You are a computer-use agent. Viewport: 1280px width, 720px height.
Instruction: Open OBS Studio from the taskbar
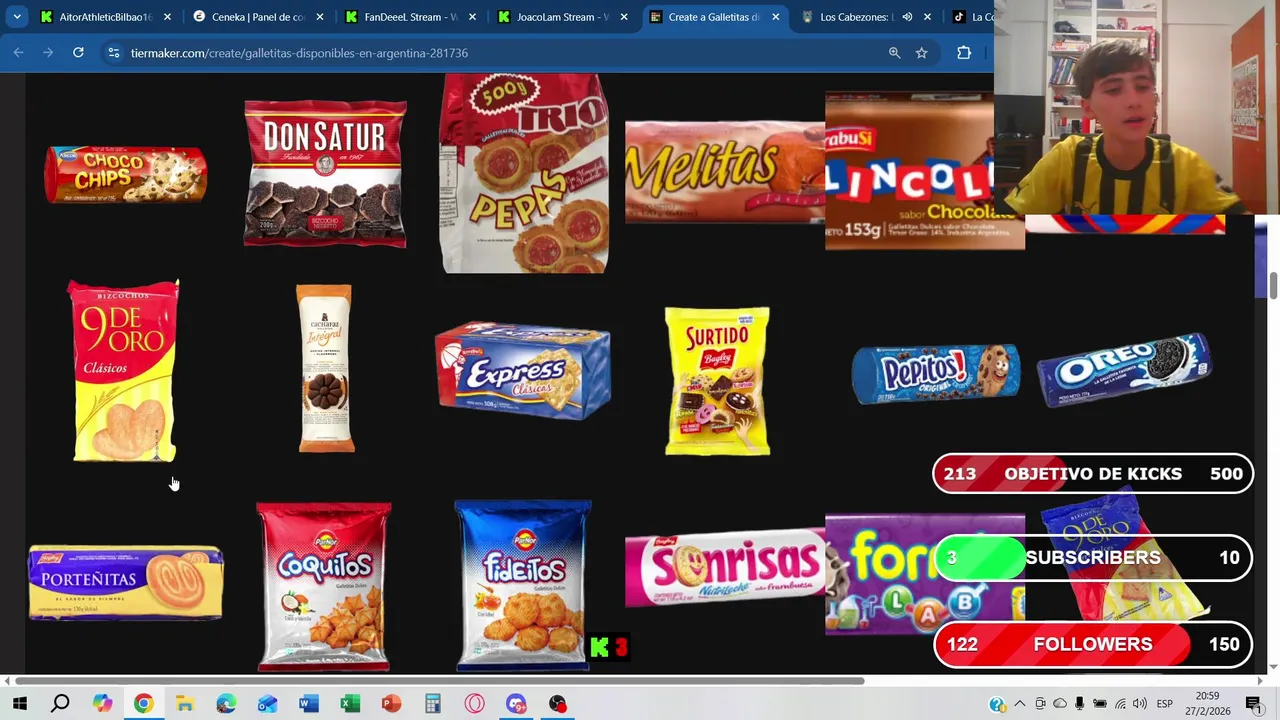coord(557,703)
